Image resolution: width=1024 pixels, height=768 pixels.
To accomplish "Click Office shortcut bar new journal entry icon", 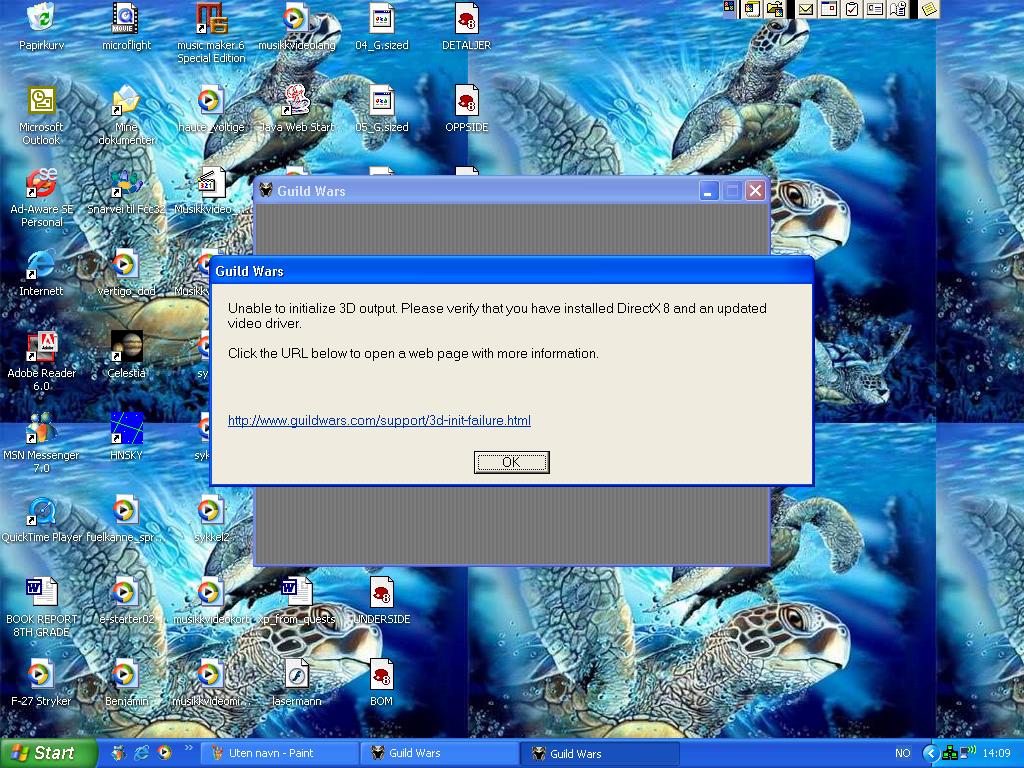I will pos(898,8).
